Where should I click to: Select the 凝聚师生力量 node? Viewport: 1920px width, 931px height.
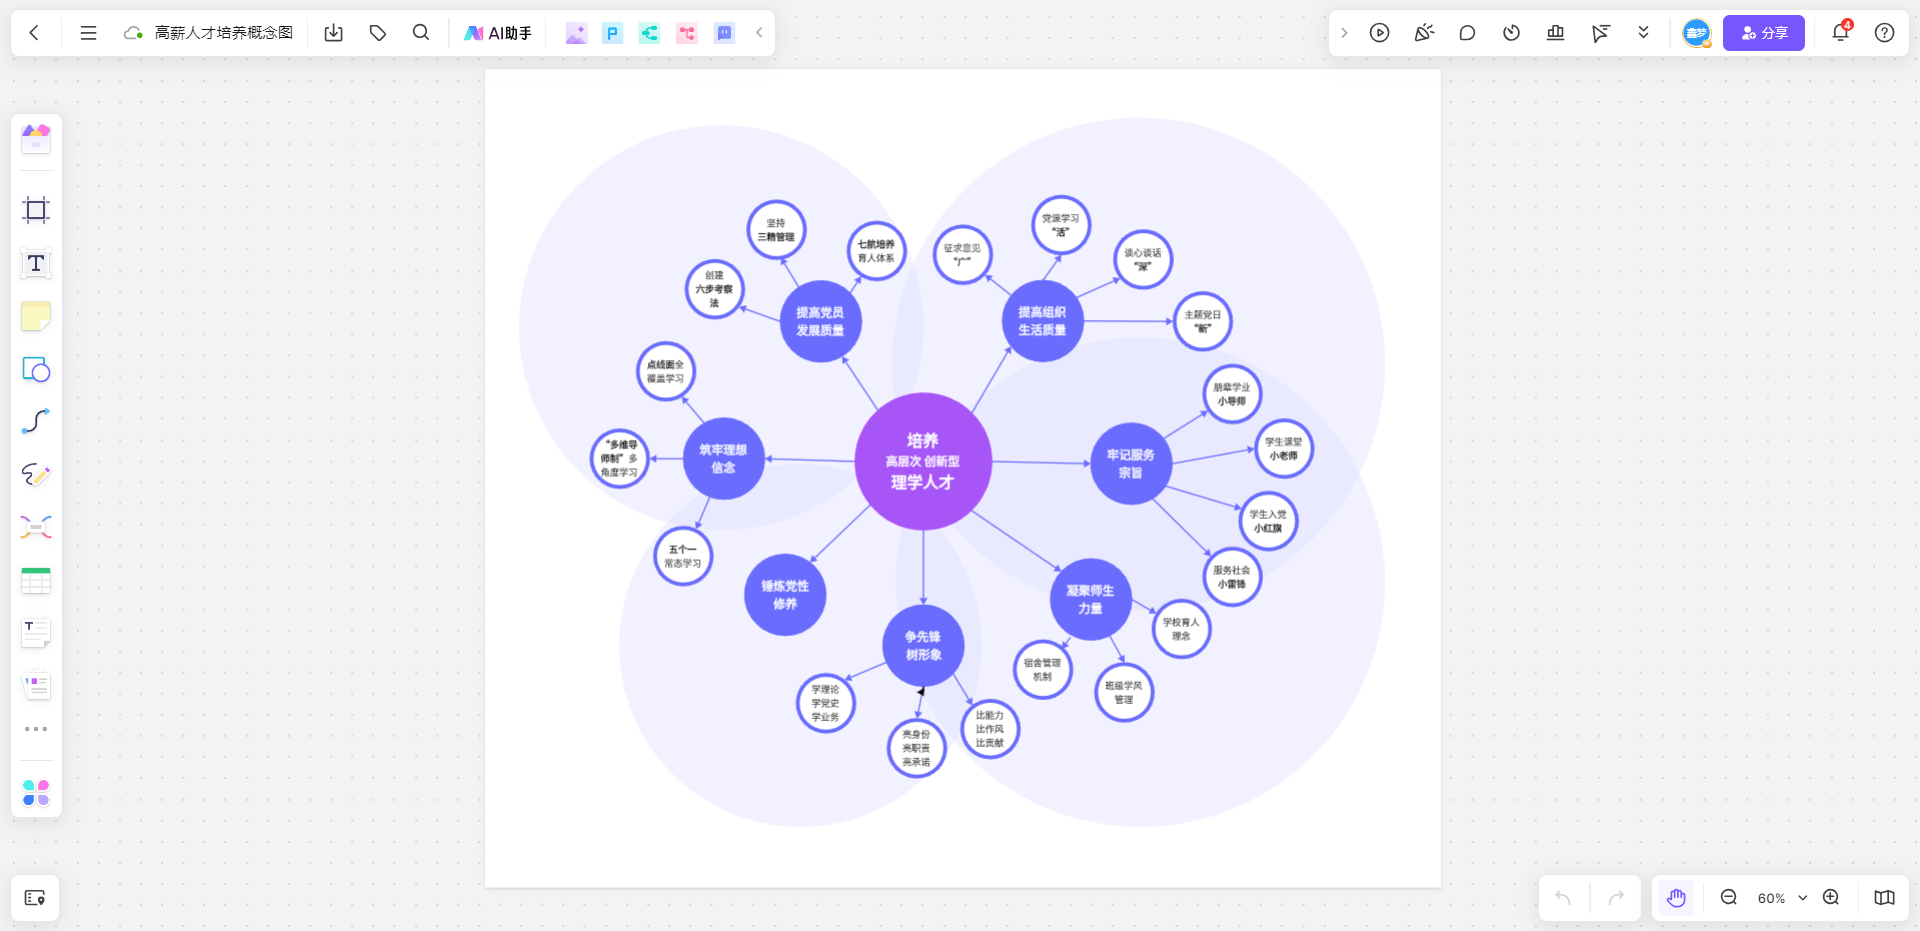point(1090,600)
